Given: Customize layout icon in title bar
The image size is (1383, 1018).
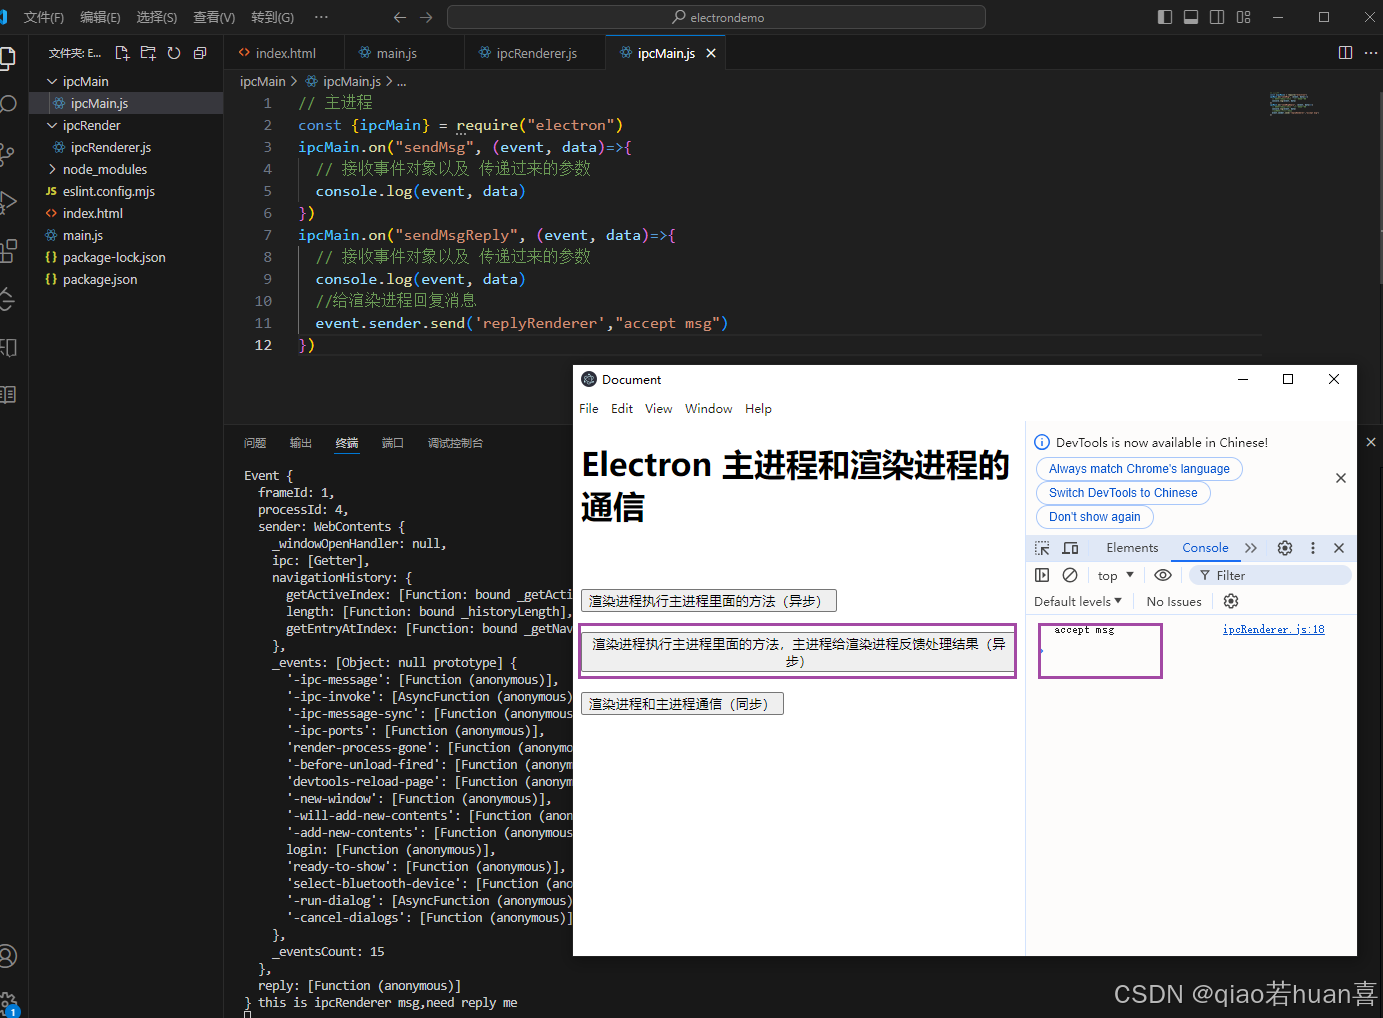Looking at the screenshot, I should [x=1243, y=17].
